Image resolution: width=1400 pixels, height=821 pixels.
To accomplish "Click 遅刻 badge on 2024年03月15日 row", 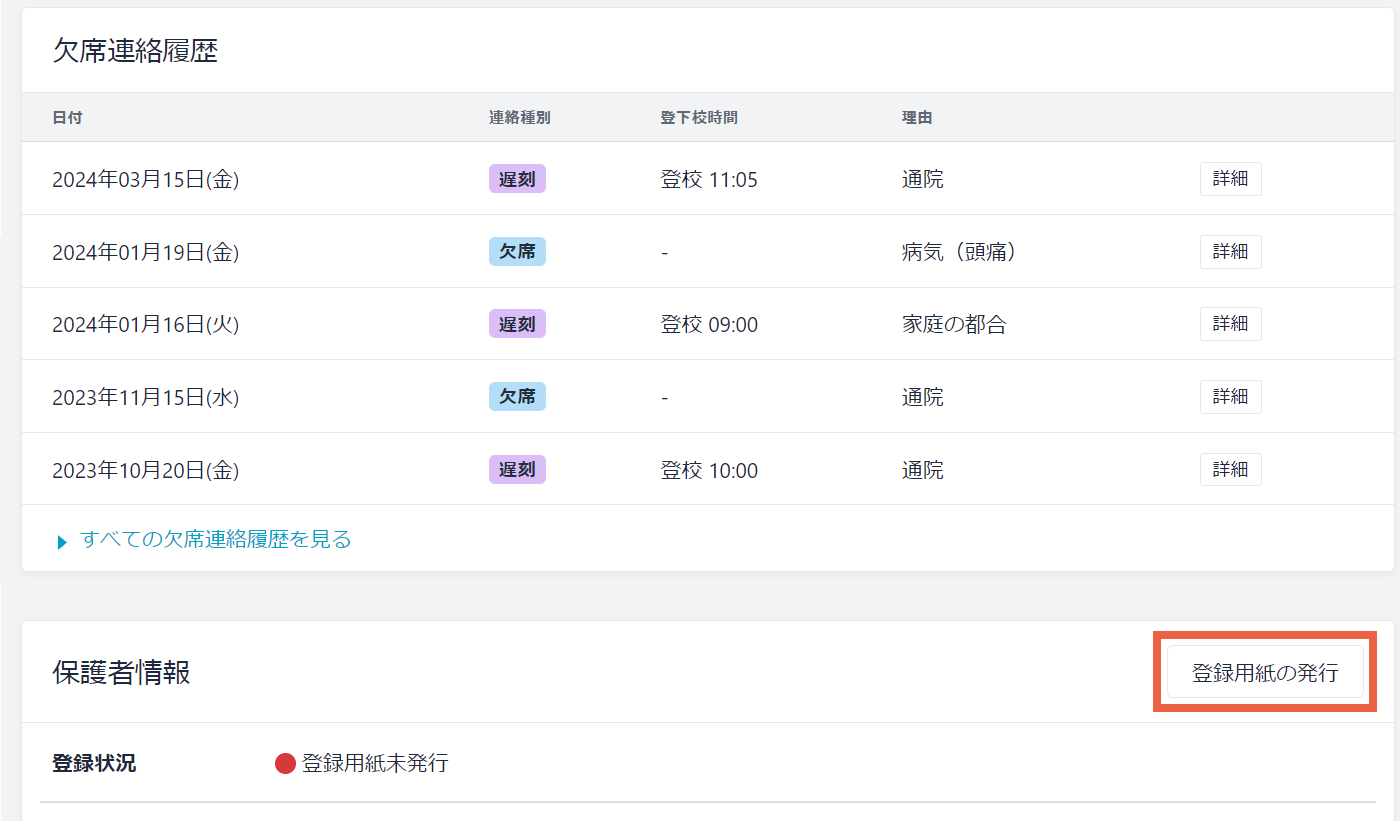I will coord(517,179).
